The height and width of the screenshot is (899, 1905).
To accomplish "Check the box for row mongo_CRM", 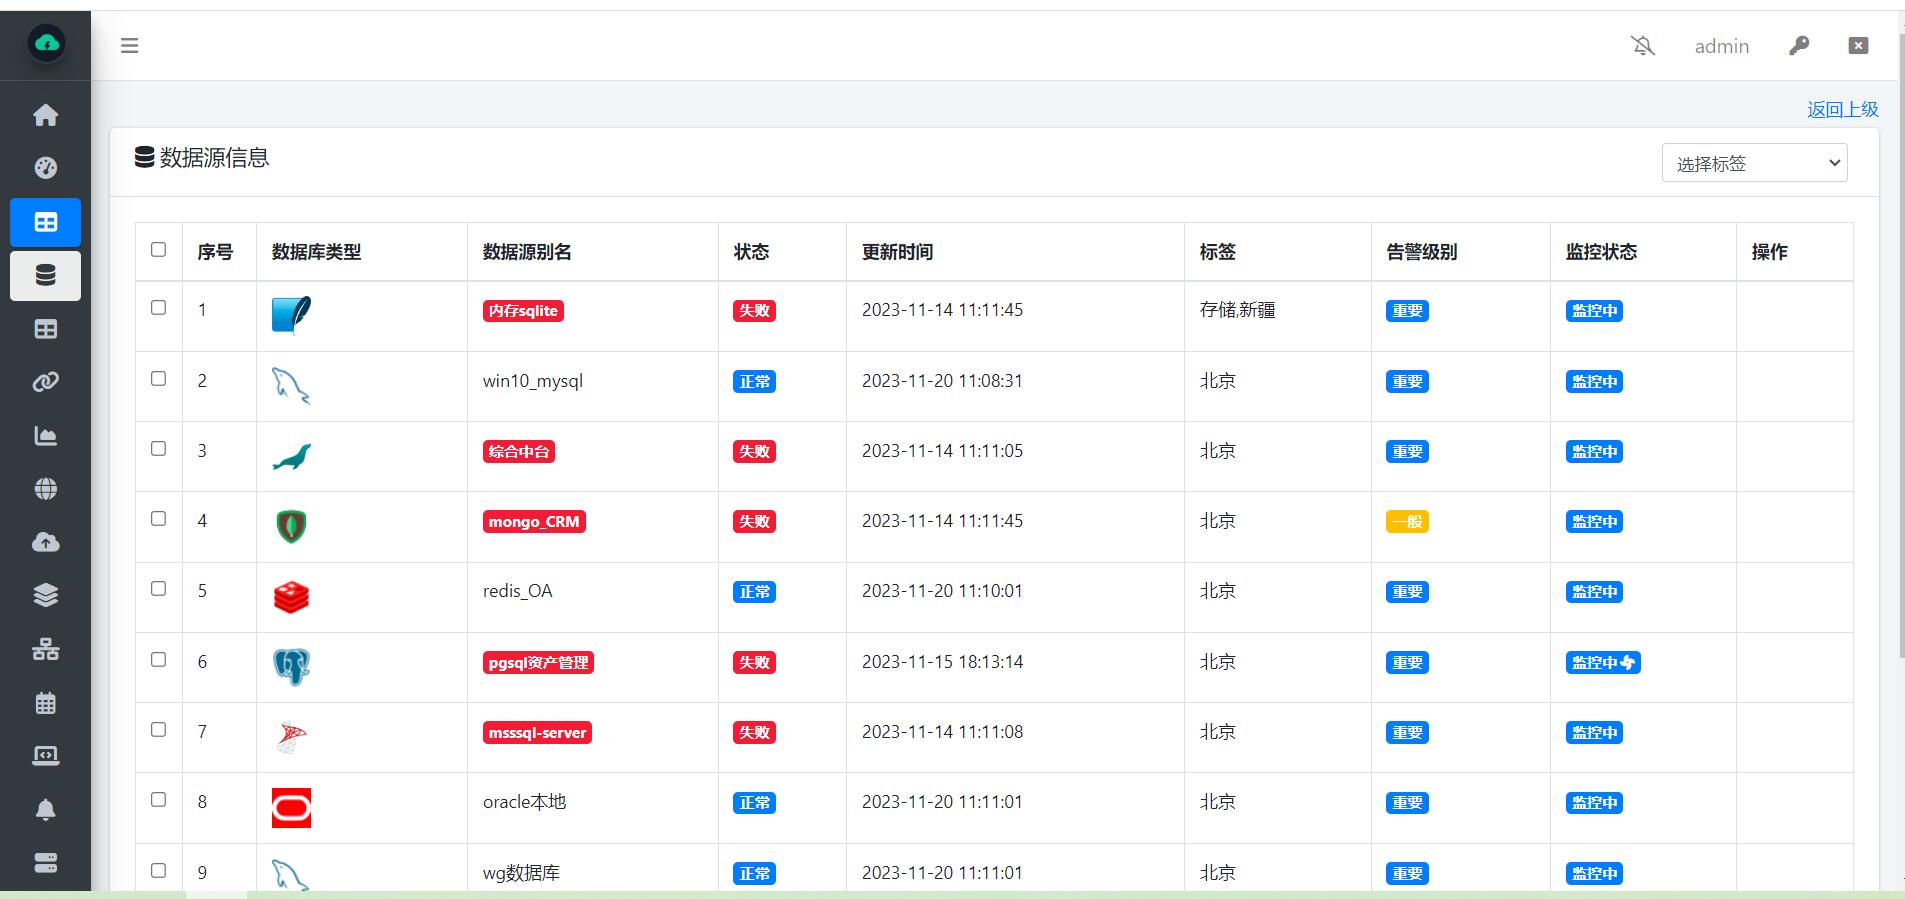I will [x=158, y=519].
